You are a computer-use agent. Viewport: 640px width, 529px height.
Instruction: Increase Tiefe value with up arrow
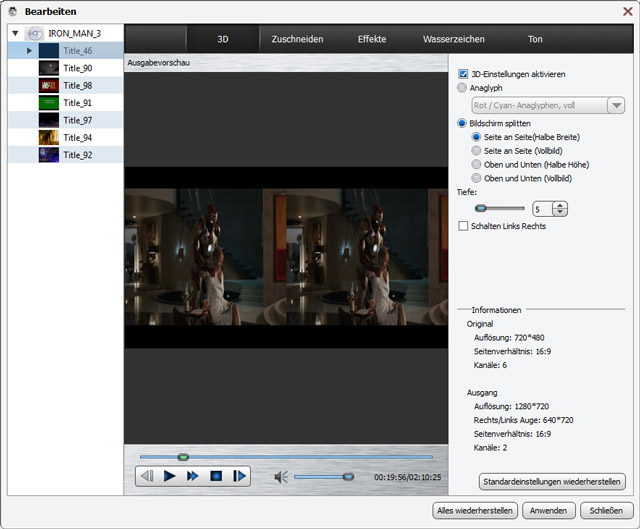click(560, 206)
